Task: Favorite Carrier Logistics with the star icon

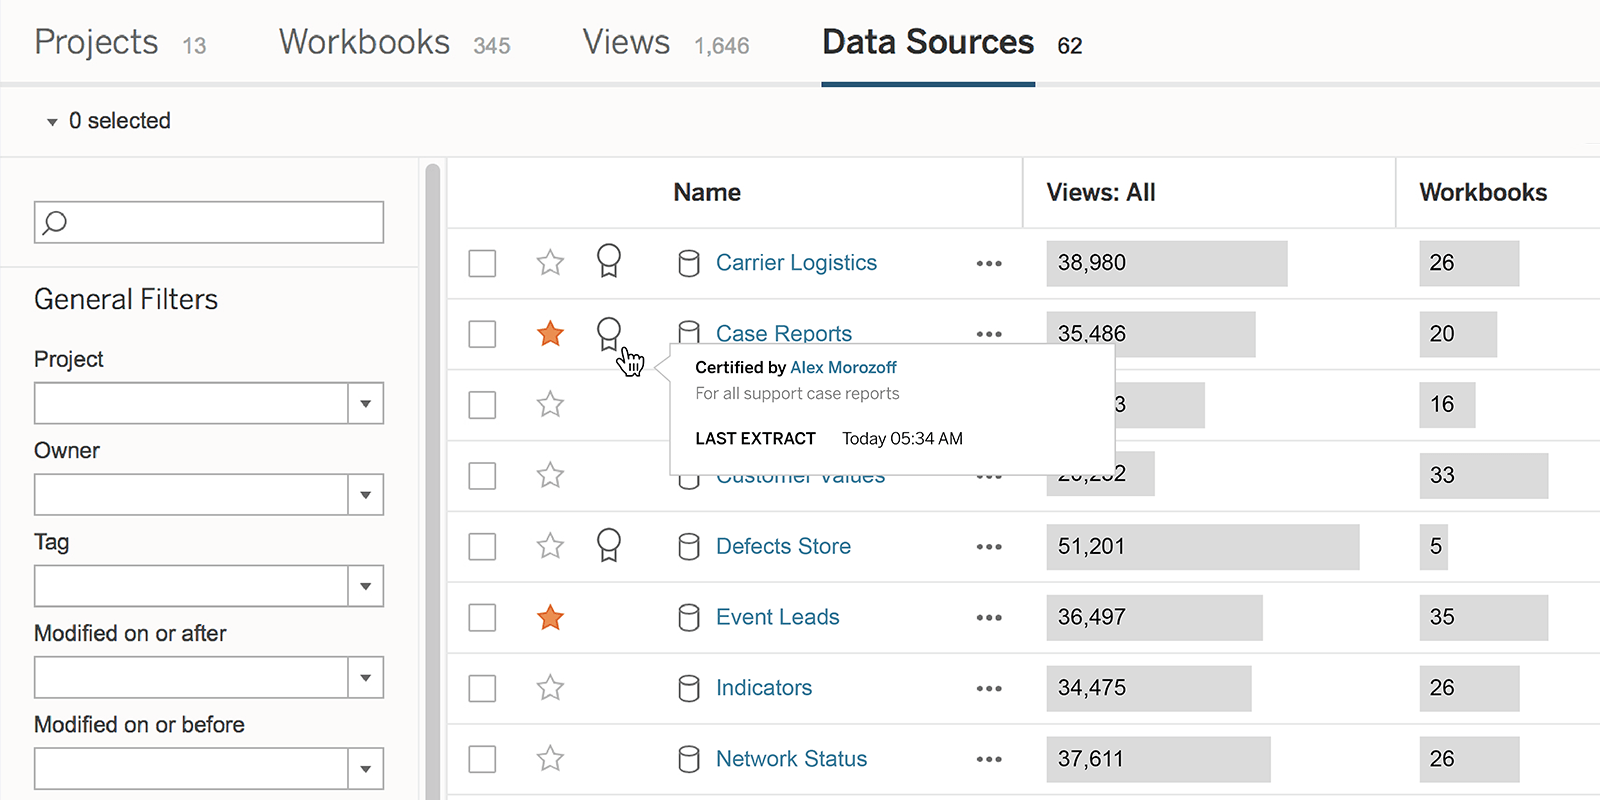Action: [x=550, y=263]
